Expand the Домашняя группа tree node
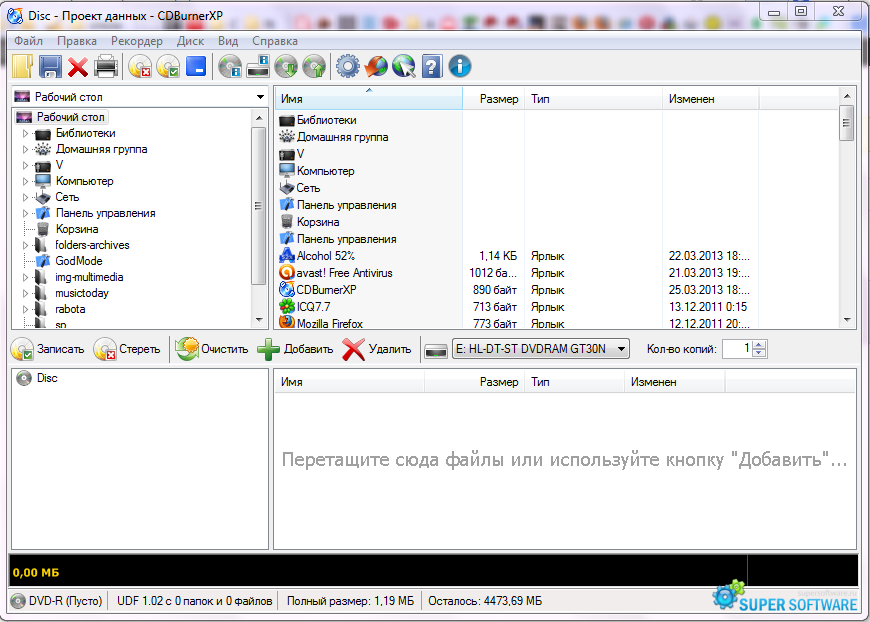The width and height of the screenshot is (870, 622). click(25, 149)
